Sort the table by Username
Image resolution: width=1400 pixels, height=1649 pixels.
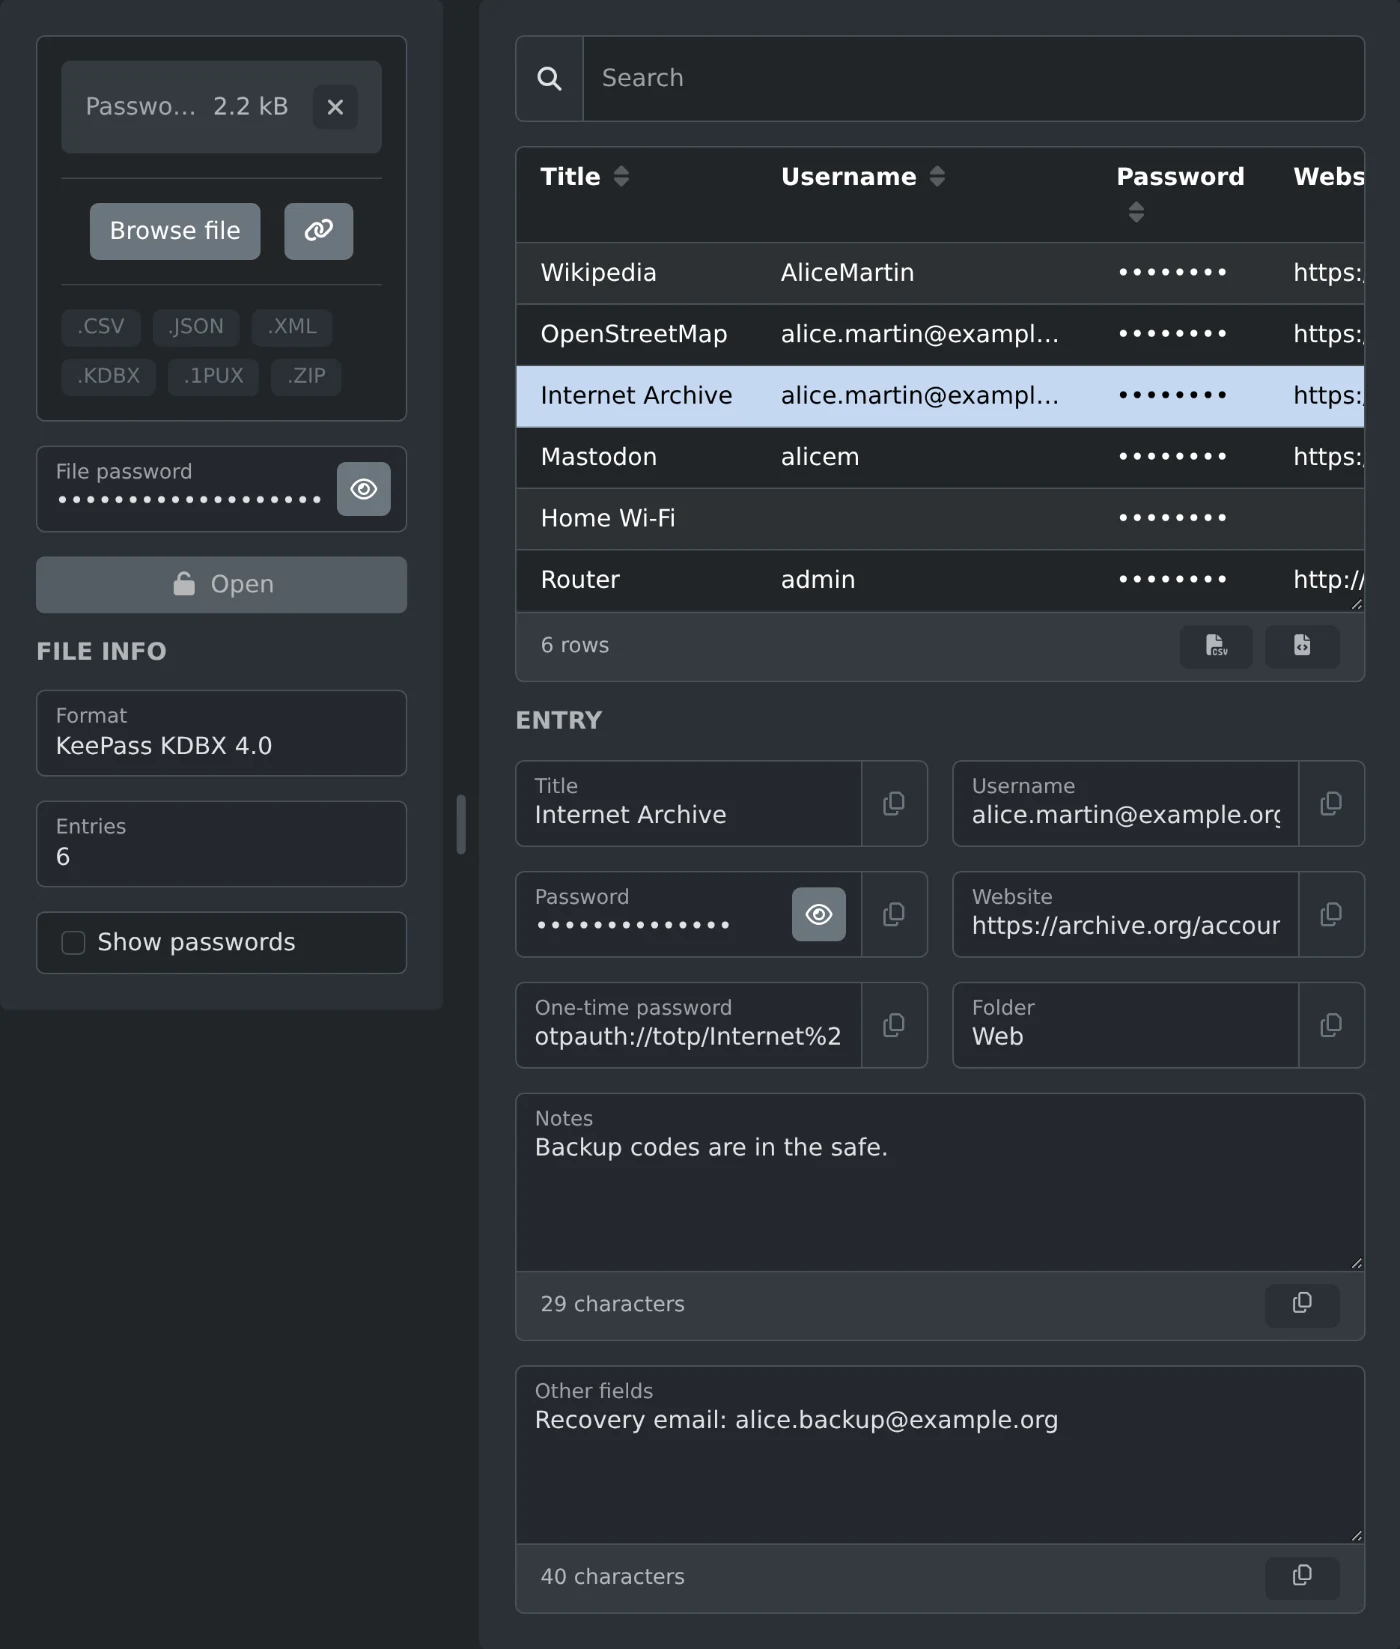click(937, 177)
